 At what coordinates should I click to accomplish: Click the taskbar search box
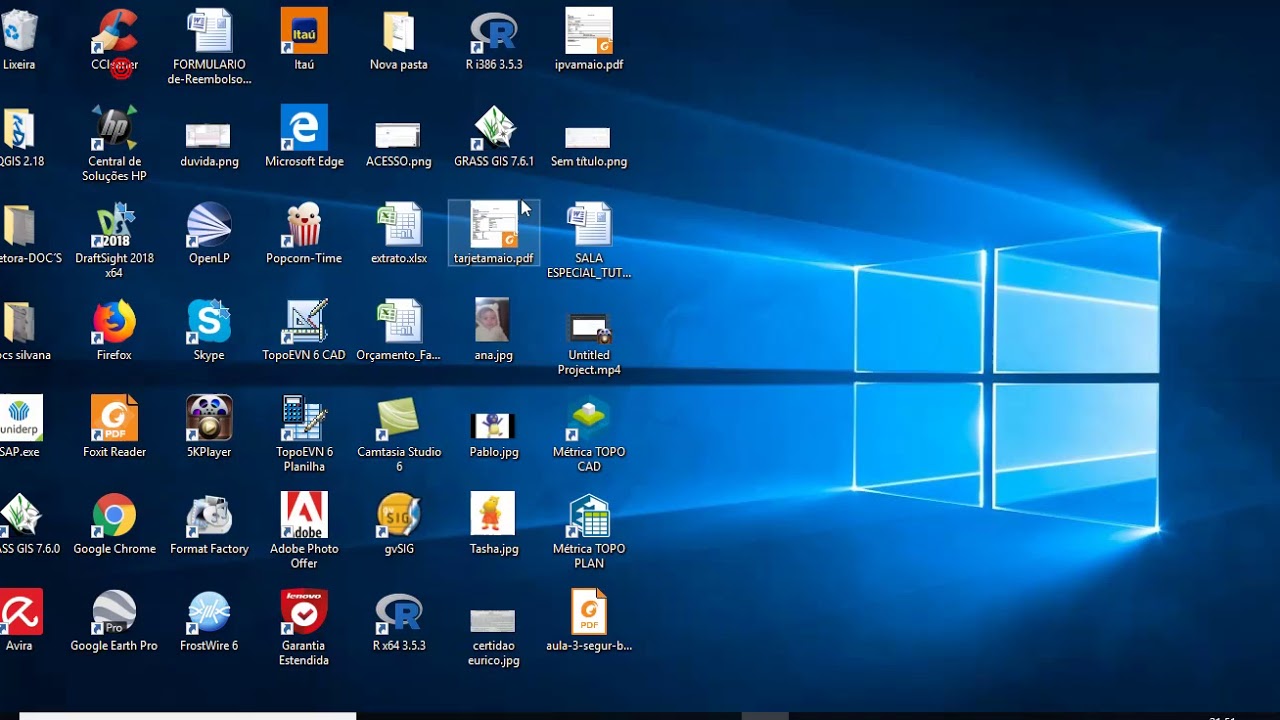tap(188, 716)
